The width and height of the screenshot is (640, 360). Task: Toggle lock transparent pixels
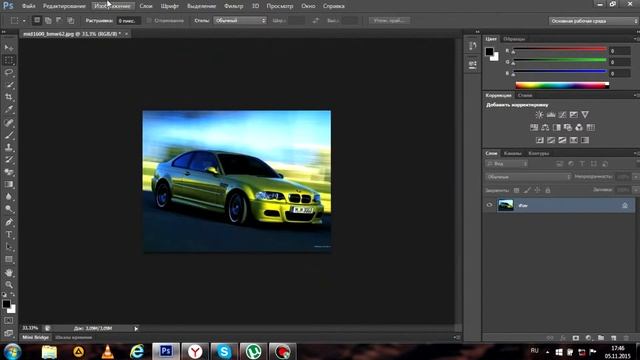tap(516, 190)
